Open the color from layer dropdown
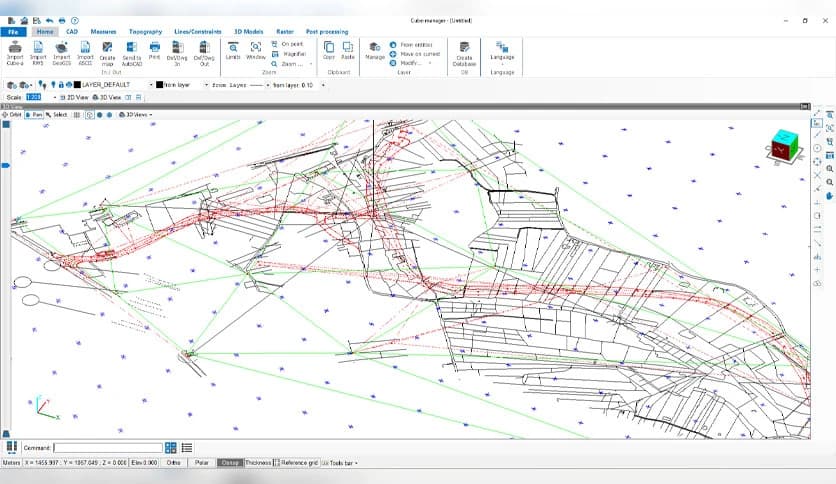The image size is (836, 484). click(x=206, y=85)
